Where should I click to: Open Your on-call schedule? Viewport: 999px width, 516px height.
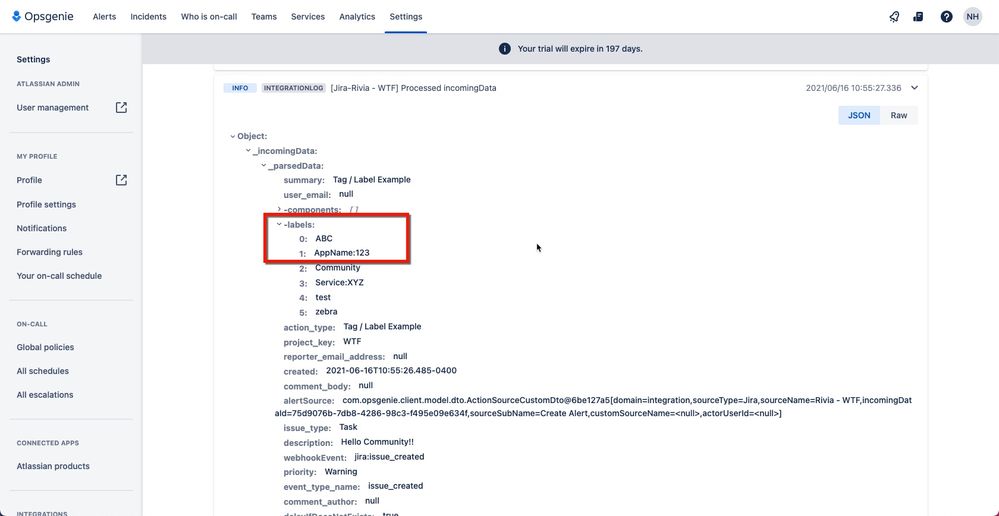[59, 276]
